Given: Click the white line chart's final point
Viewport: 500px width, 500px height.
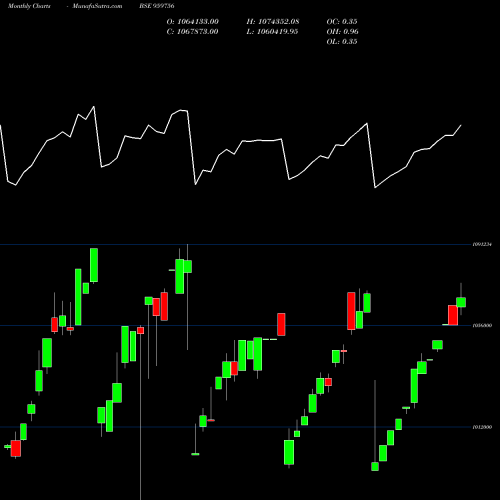Looking at the screenshot, I should 461,125.
